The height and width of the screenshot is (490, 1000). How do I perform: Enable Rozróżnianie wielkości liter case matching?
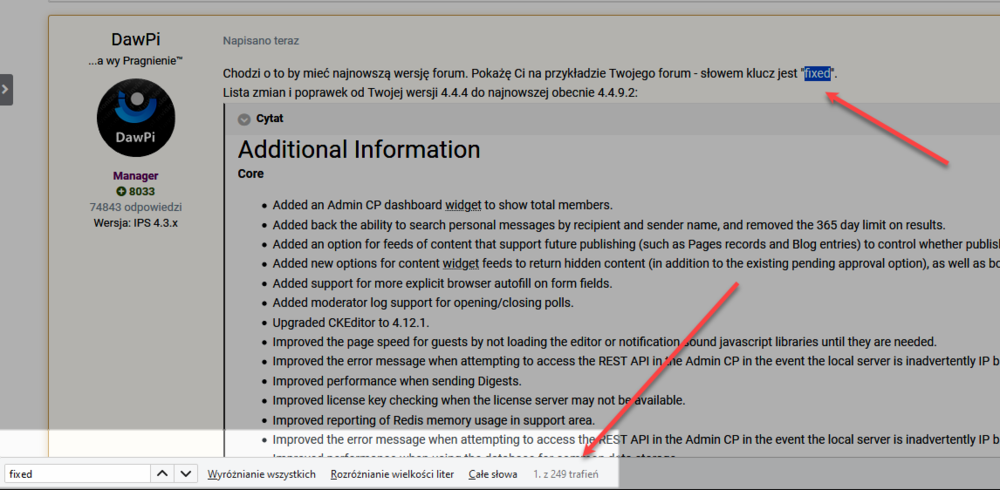tap(393, 474)
